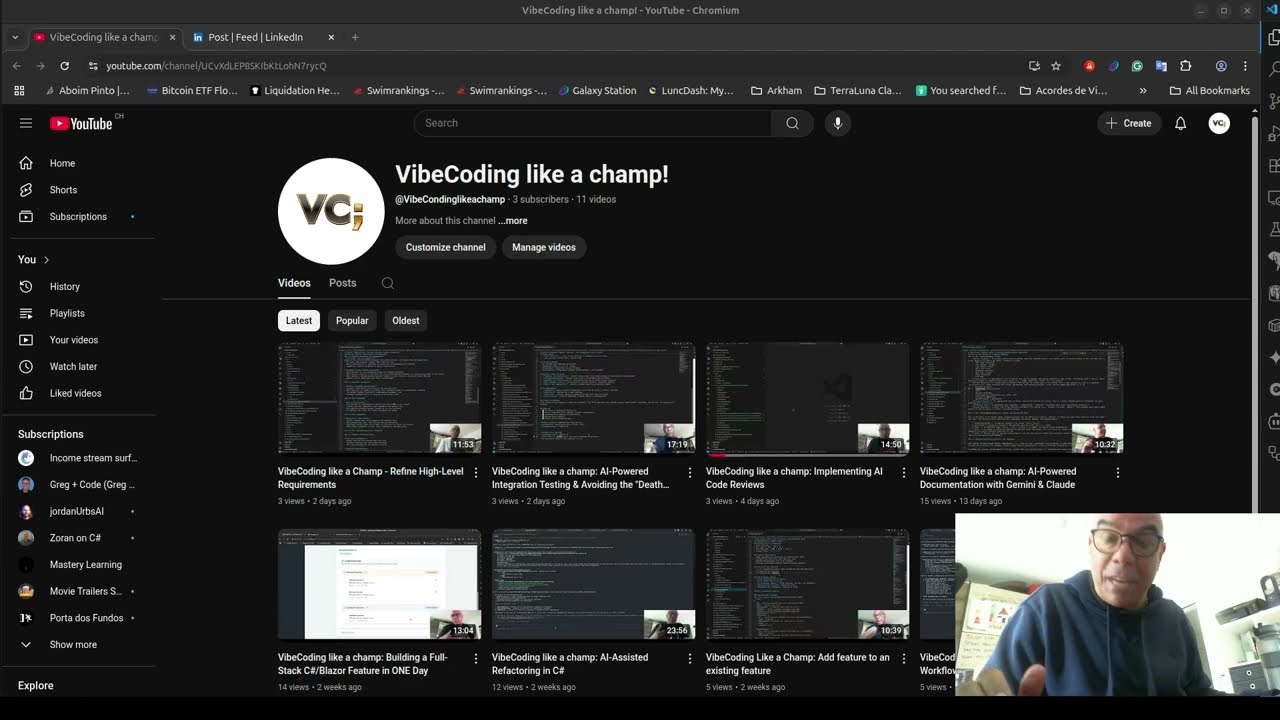This screenshot has height=720, width=1280.
Task: Click the search magnifier button
Action: pos(792,123)
